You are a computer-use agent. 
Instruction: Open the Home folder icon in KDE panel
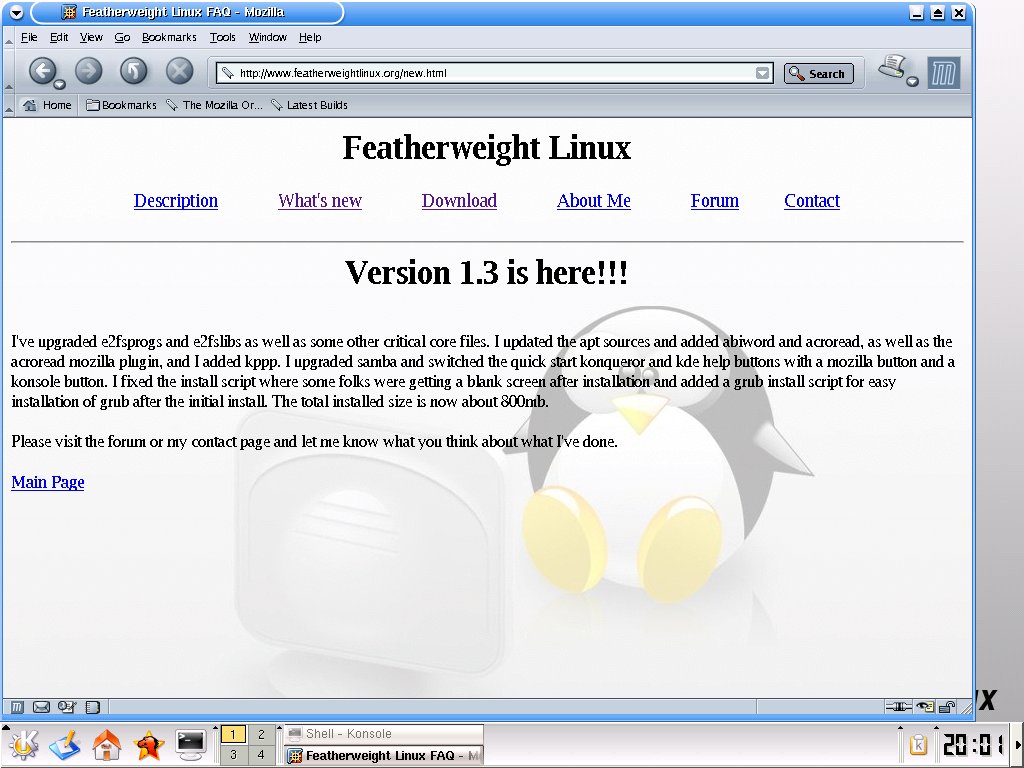[106, 744]
